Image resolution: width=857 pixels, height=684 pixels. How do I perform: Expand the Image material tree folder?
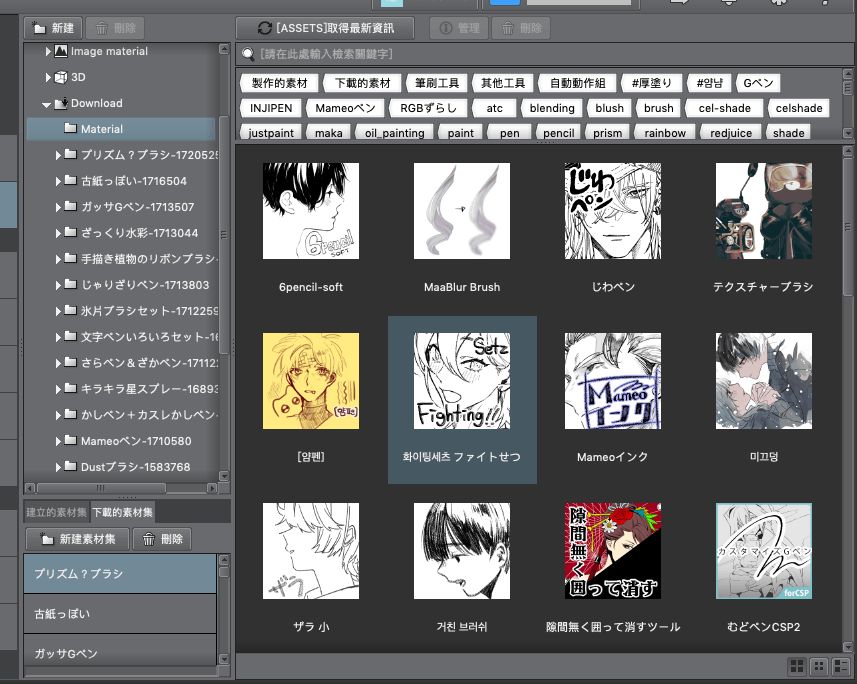pyautogui.click(x=48, y=51)
